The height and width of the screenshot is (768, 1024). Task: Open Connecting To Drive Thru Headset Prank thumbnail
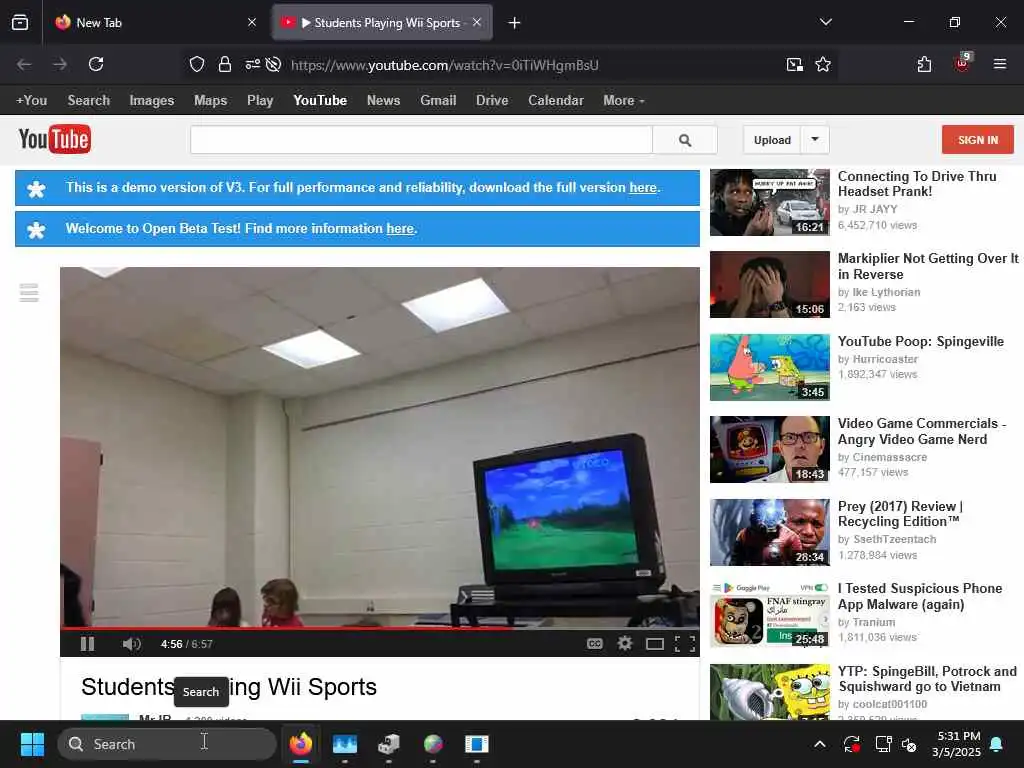pyautogui.click(x=770, y=202)
